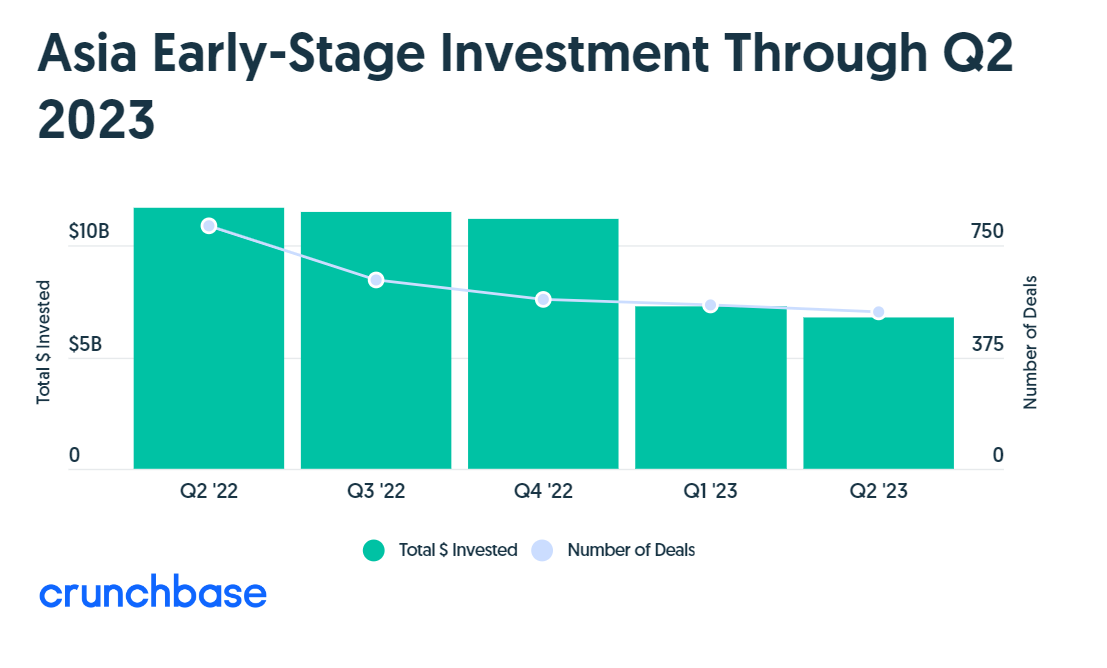Click the Number of Deals axis title
1107x668 pixels.
pos(1031,342)
